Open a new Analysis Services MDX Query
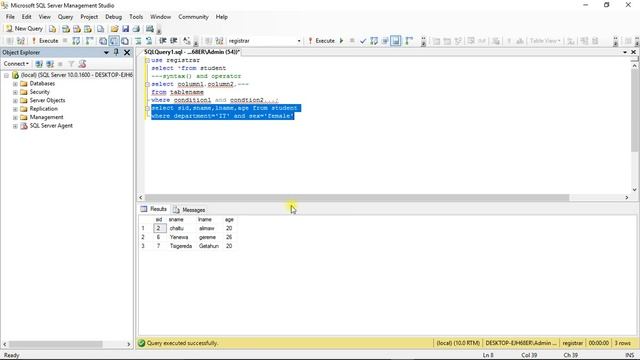Image resolution: width=640 pixels, height=360 pixels. point(66,29)
